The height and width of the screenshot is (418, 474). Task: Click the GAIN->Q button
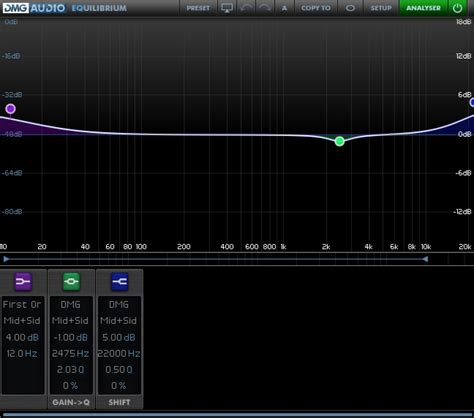tap(71, 402)
